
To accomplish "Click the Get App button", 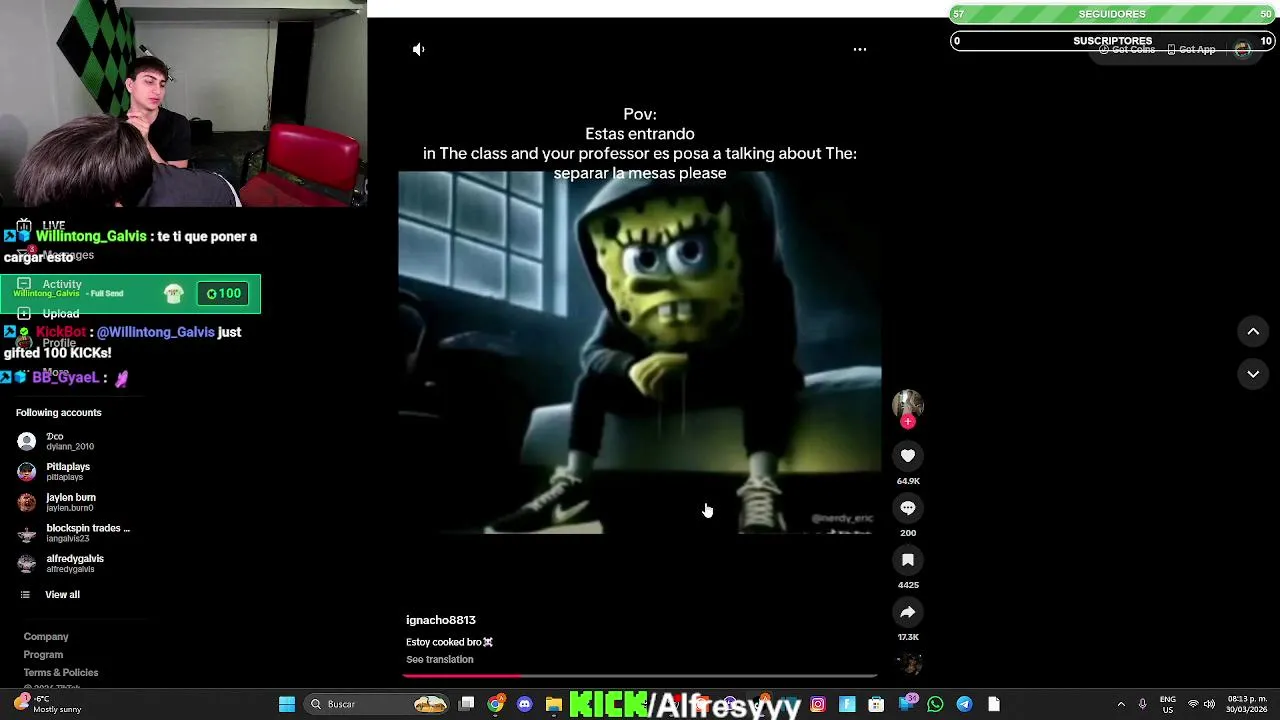I will [1191, 50].
